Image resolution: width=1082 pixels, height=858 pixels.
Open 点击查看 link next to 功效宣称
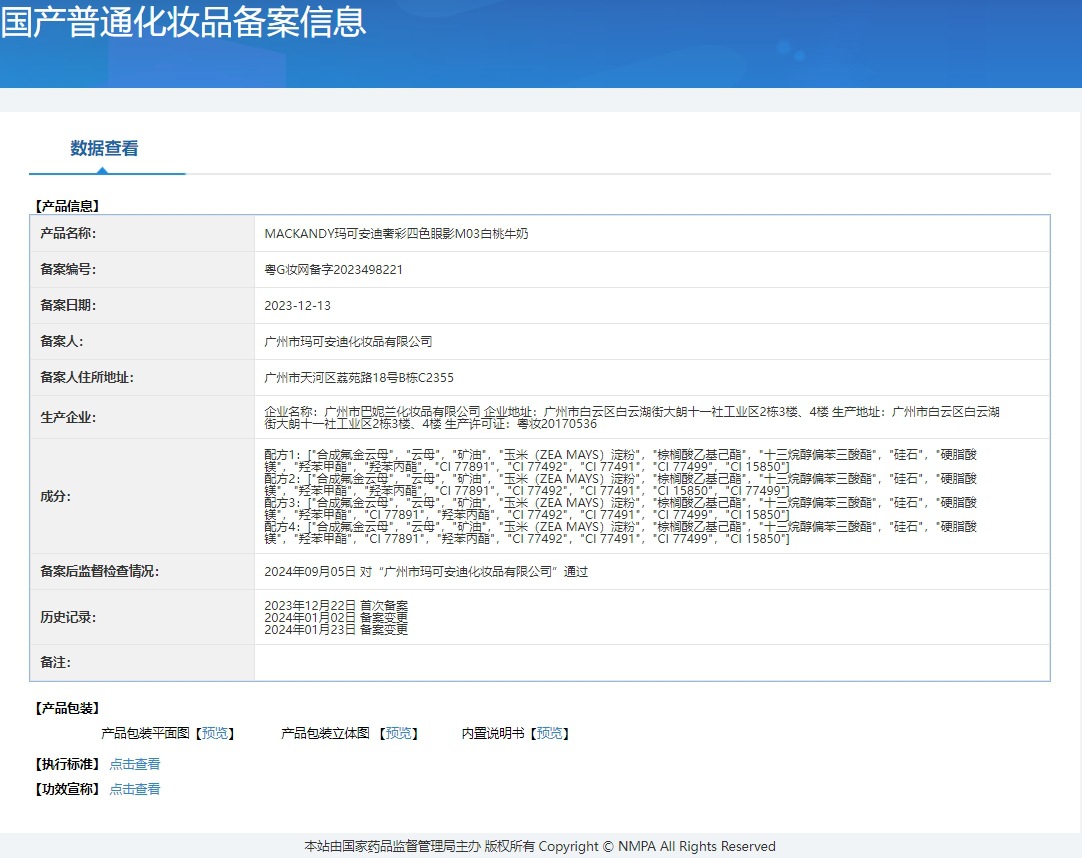tap(135, 789)
